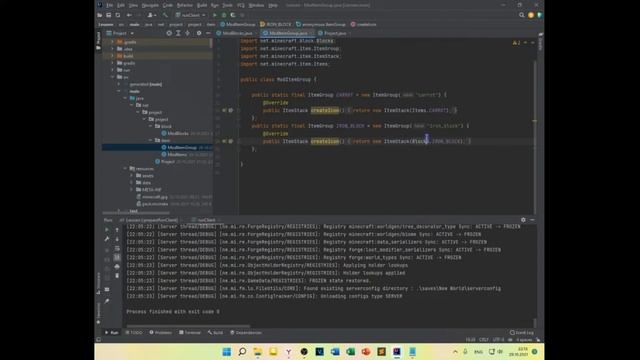Click createIcon breadcrumb in navigation bar

pos(364,24)
